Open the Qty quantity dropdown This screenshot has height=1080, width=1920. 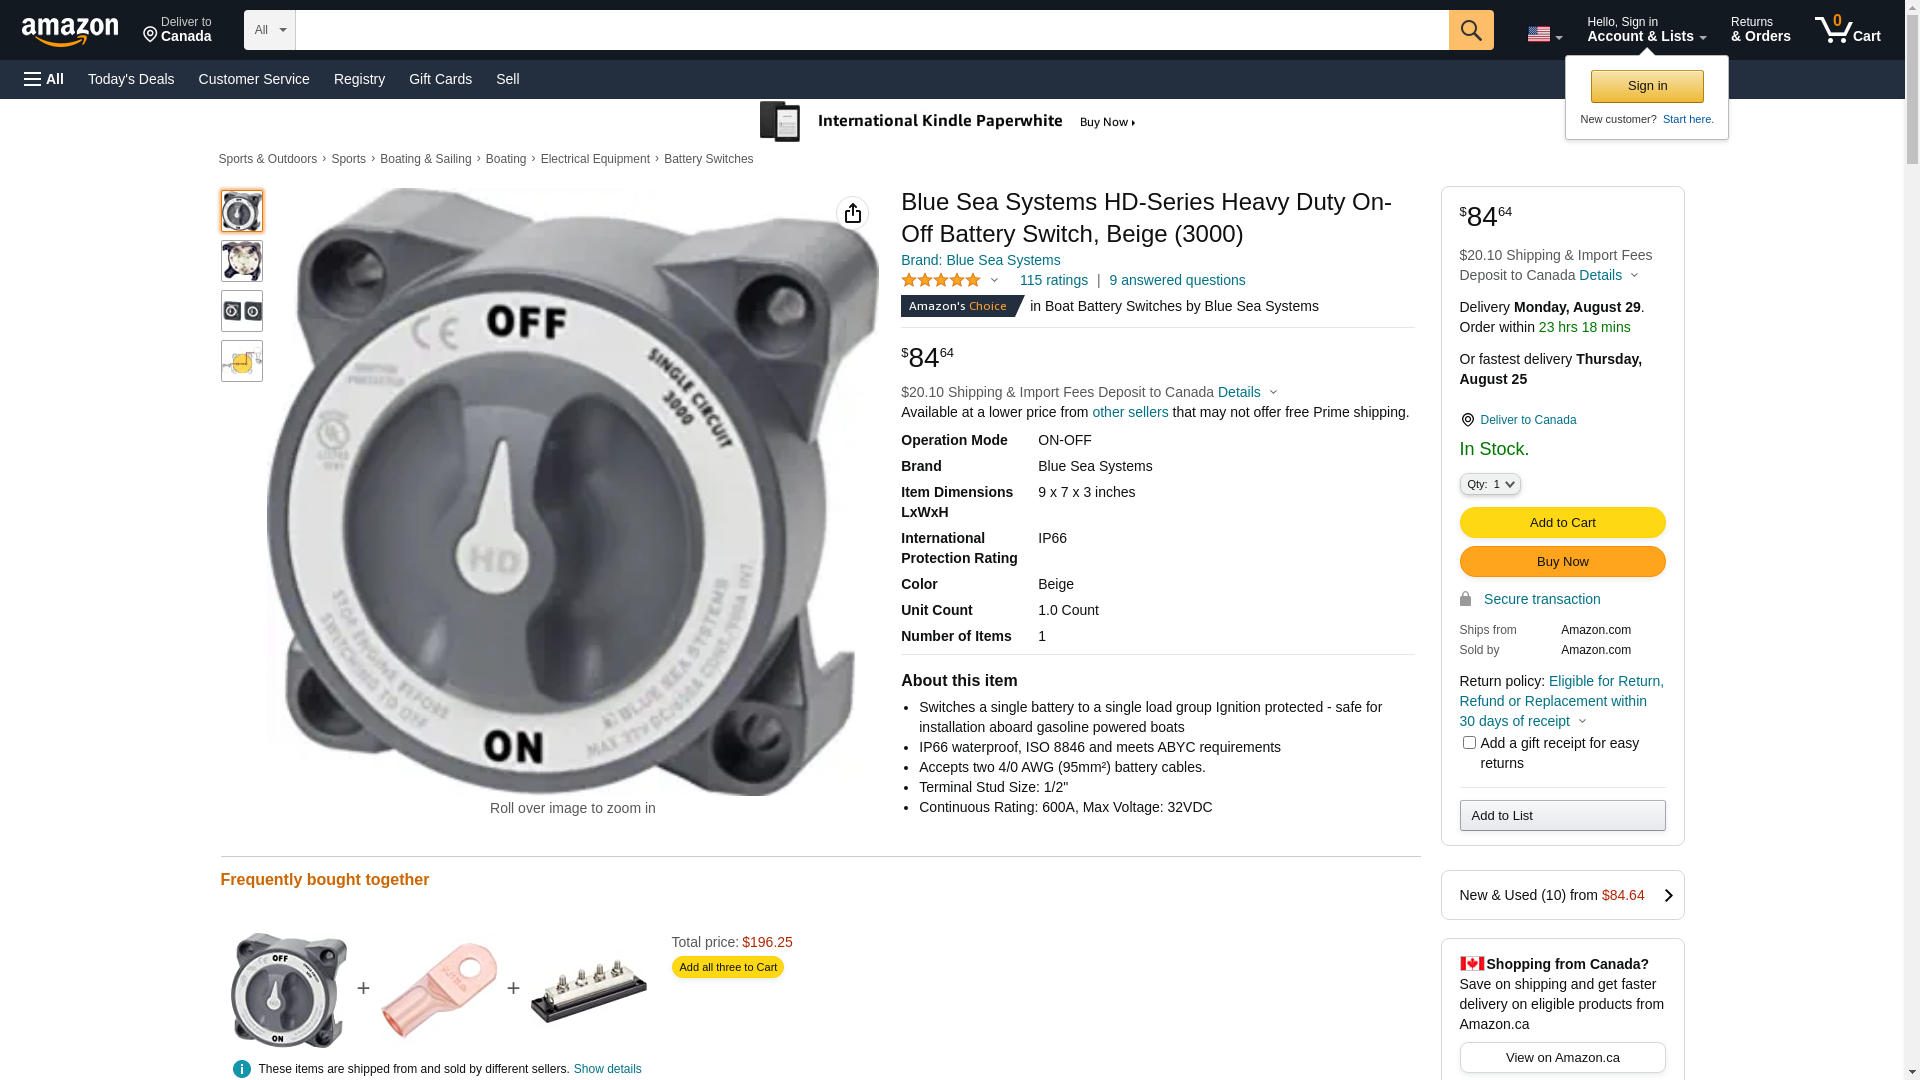(x=1489, y=484)
